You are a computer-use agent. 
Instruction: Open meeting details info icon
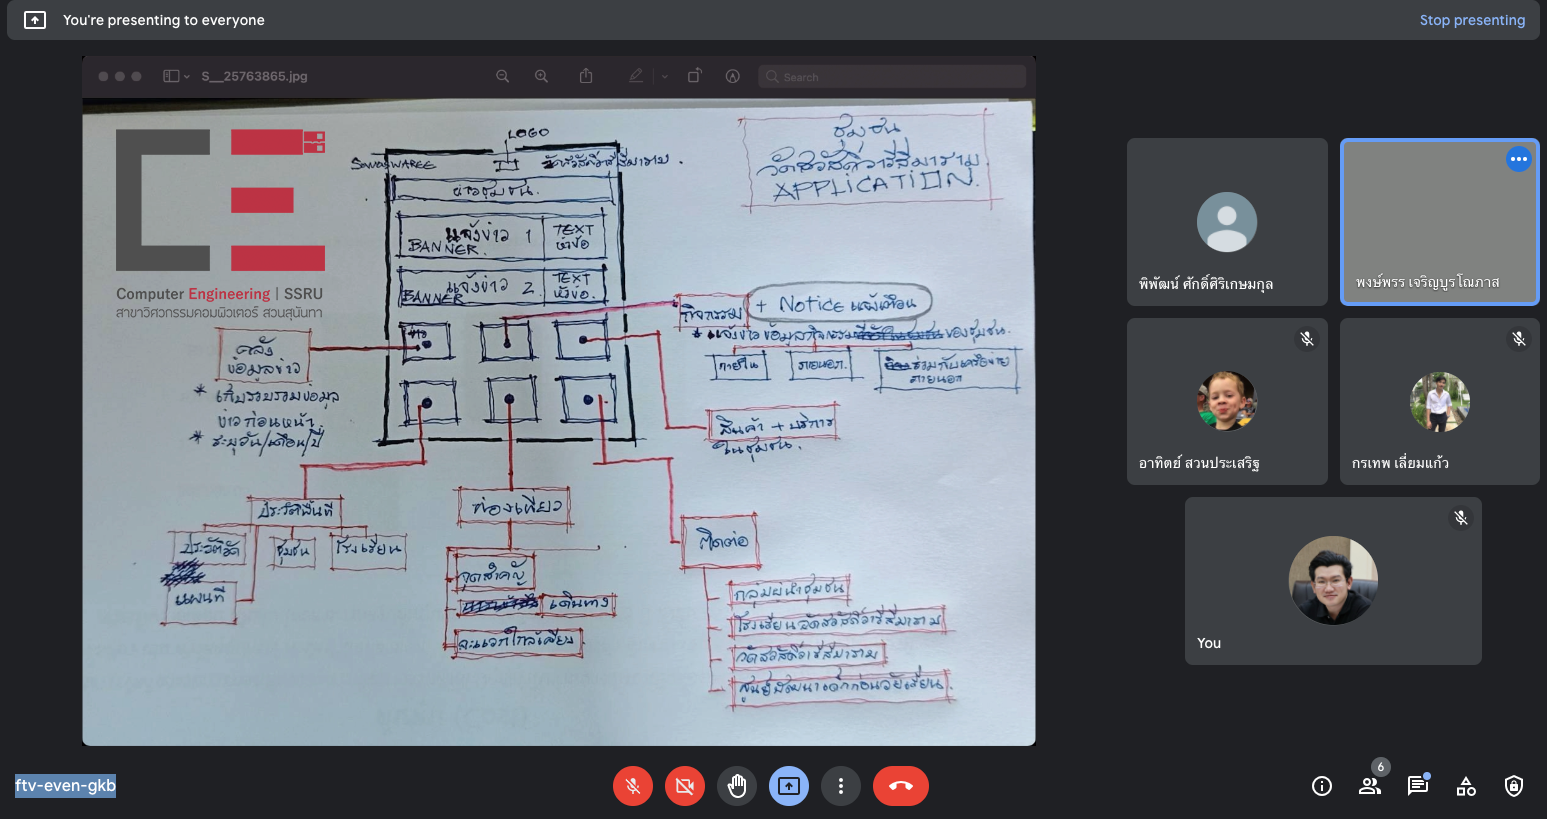(x=1322, y=786)
